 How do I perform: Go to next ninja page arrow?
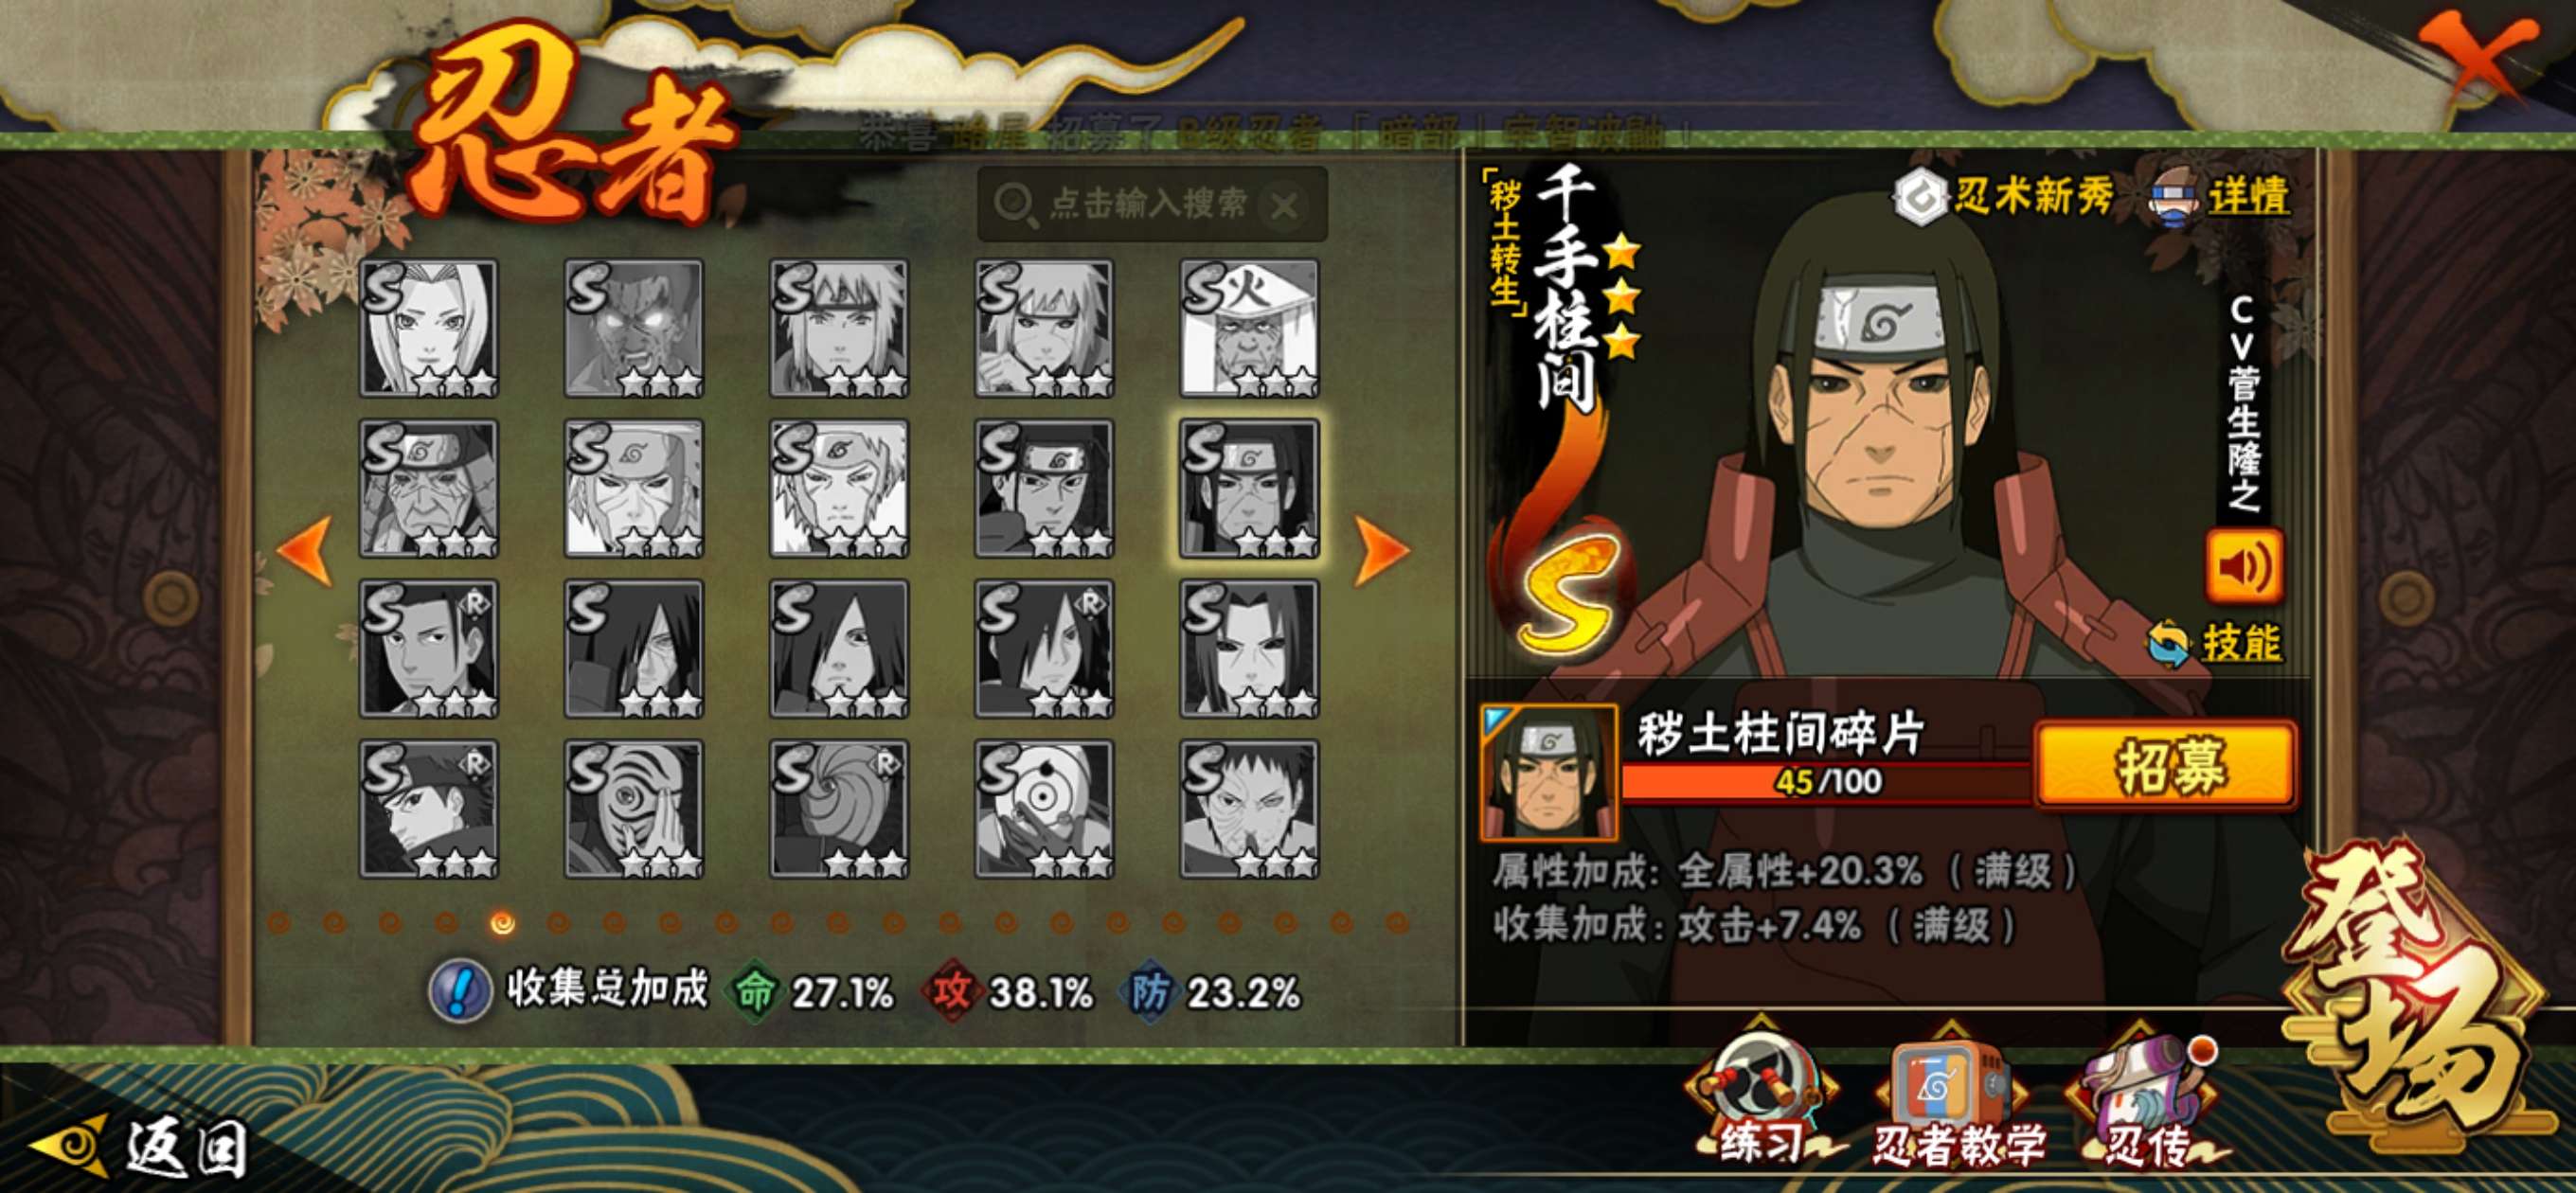[1381, 549]
